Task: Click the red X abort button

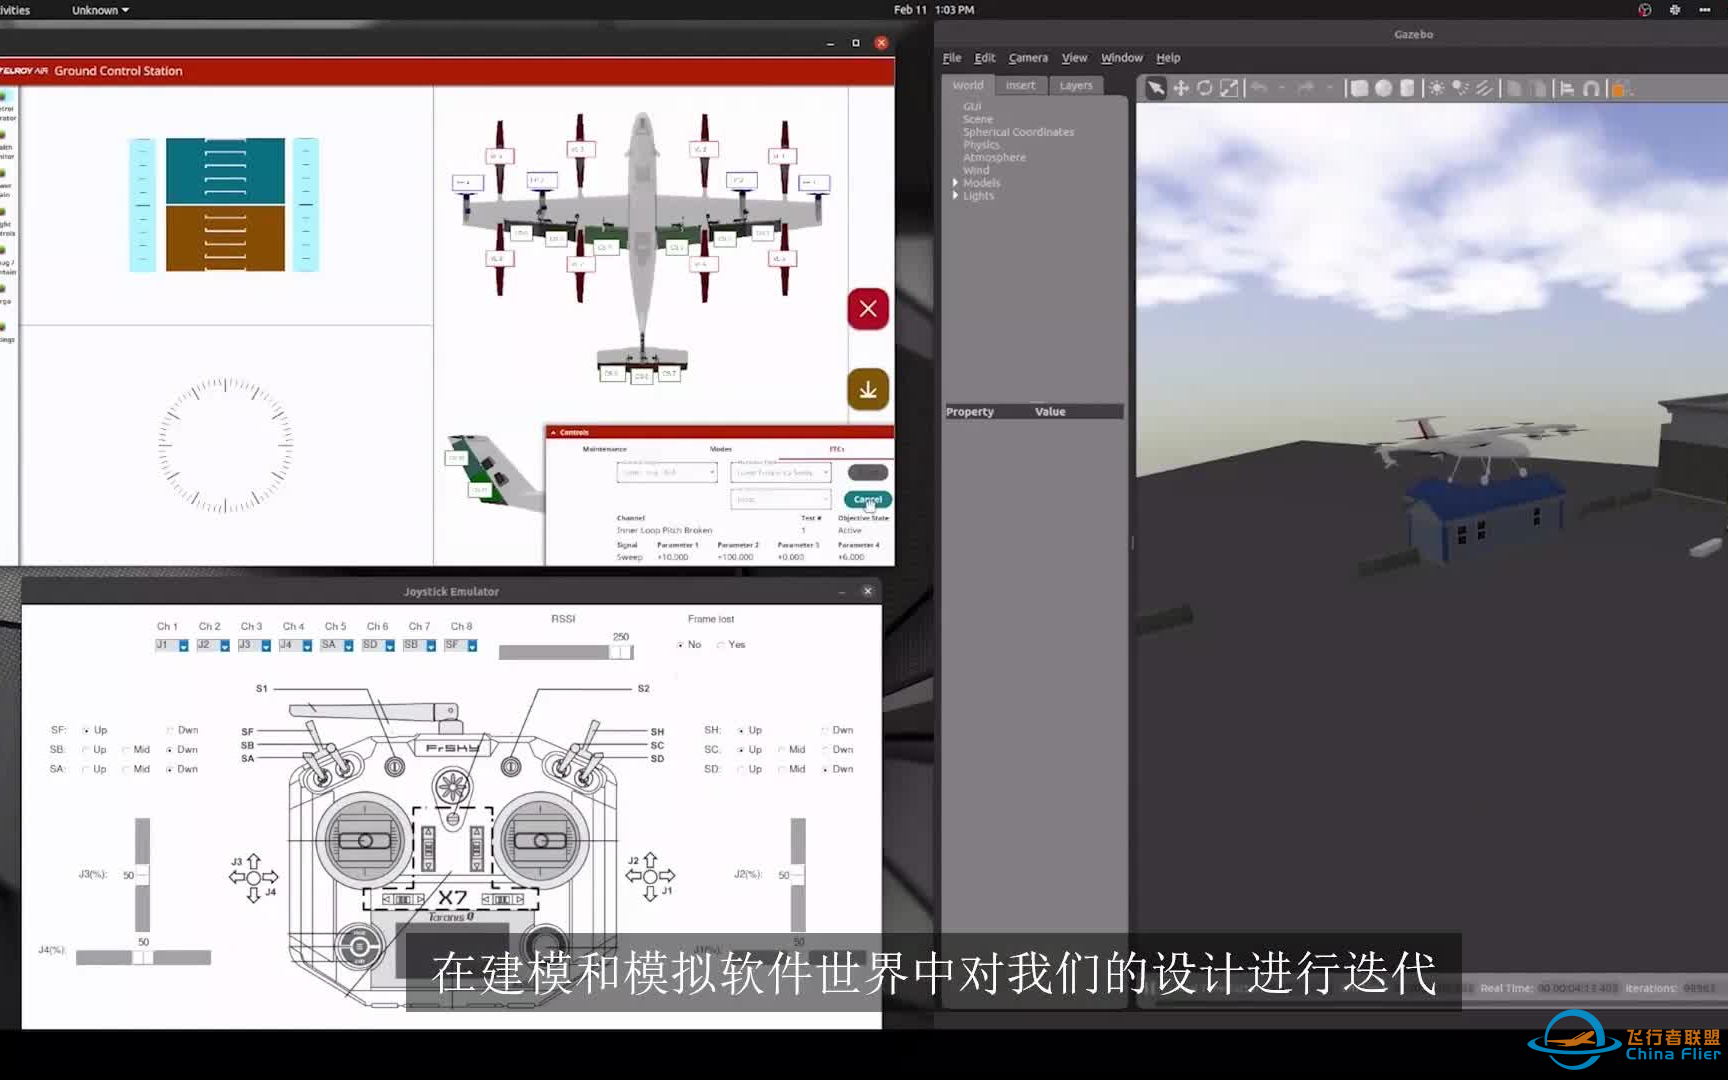Action: [x=868, y=309]
